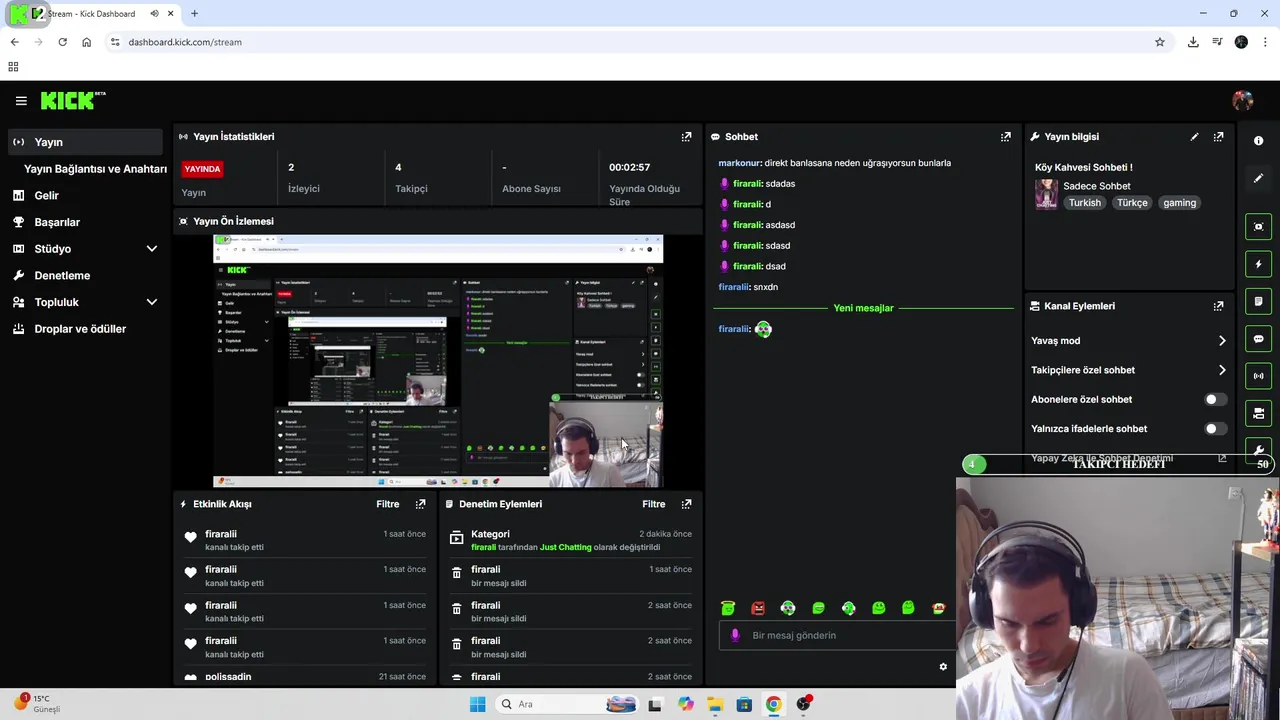The width and height of the screenshot is (1280, 720).
Task: Click the browser address bar URL
Action: (x=185, y=42)
